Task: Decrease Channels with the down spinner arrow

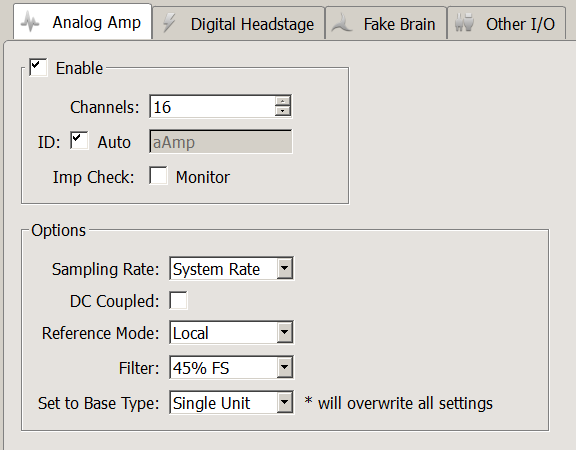Action: 282,111
